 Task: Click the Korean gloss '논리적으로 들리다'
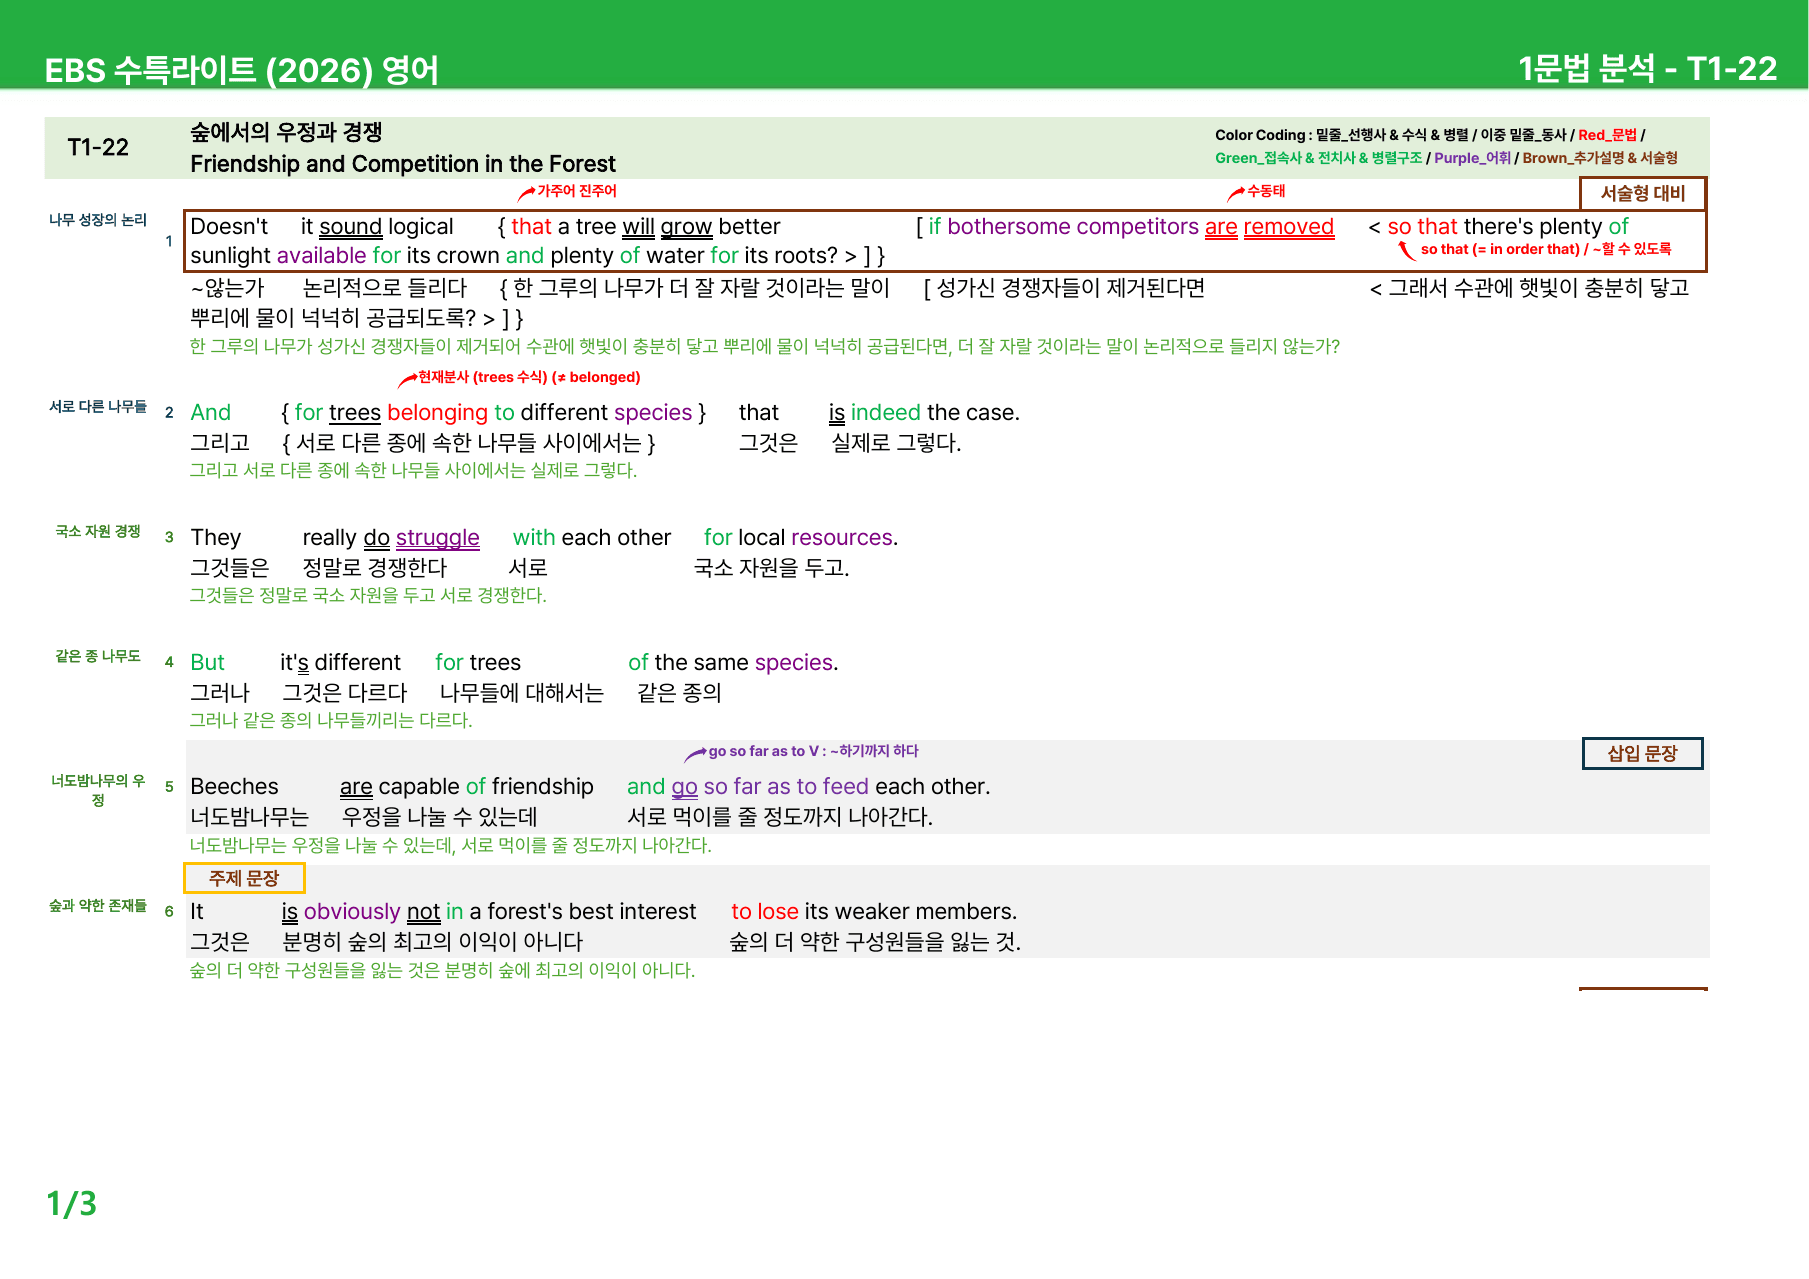coord(385,288)
